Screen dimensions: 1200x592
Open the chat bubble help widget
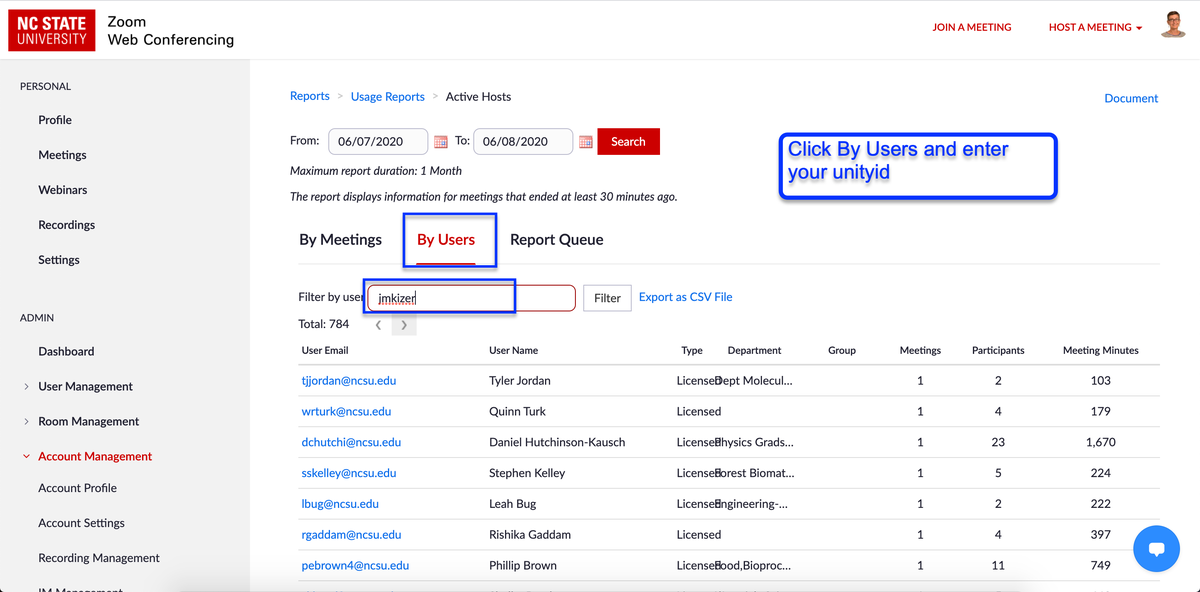pos(1157,548)
